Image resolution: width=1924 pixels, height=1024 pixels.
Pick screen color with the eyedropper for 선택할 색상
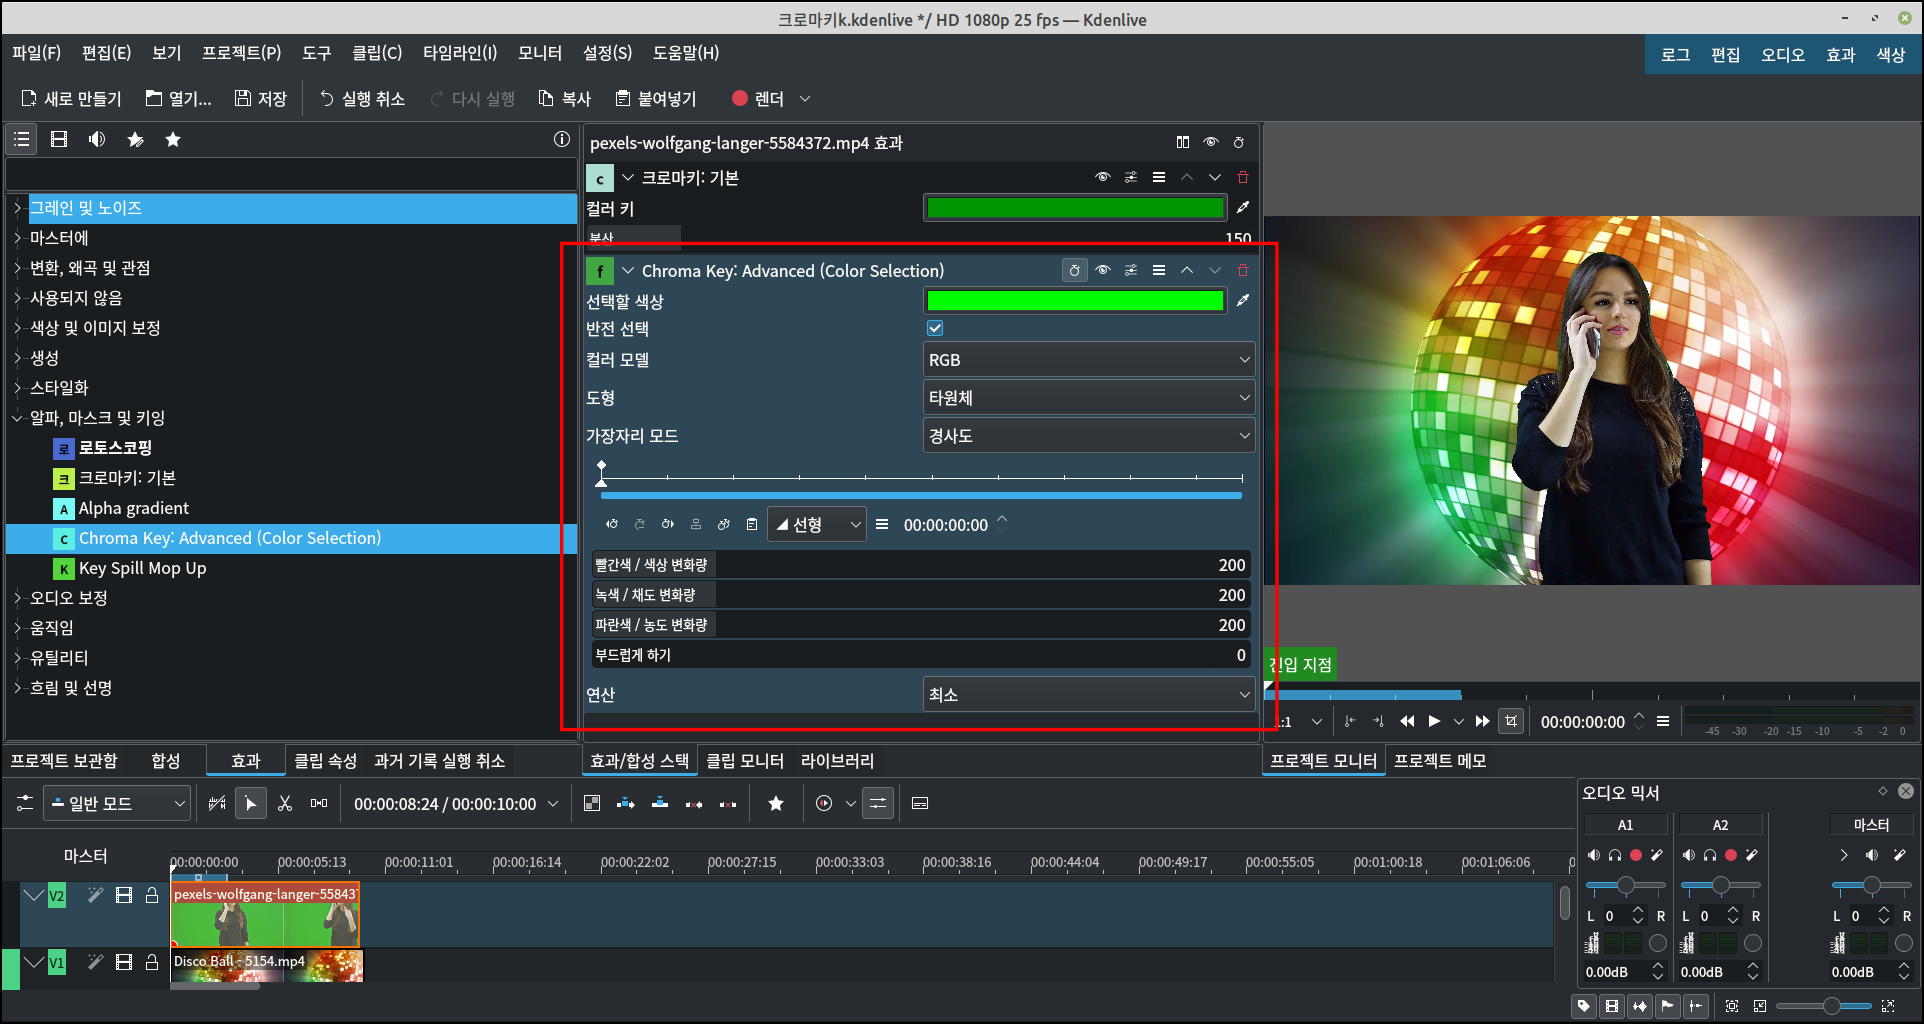1242,300
